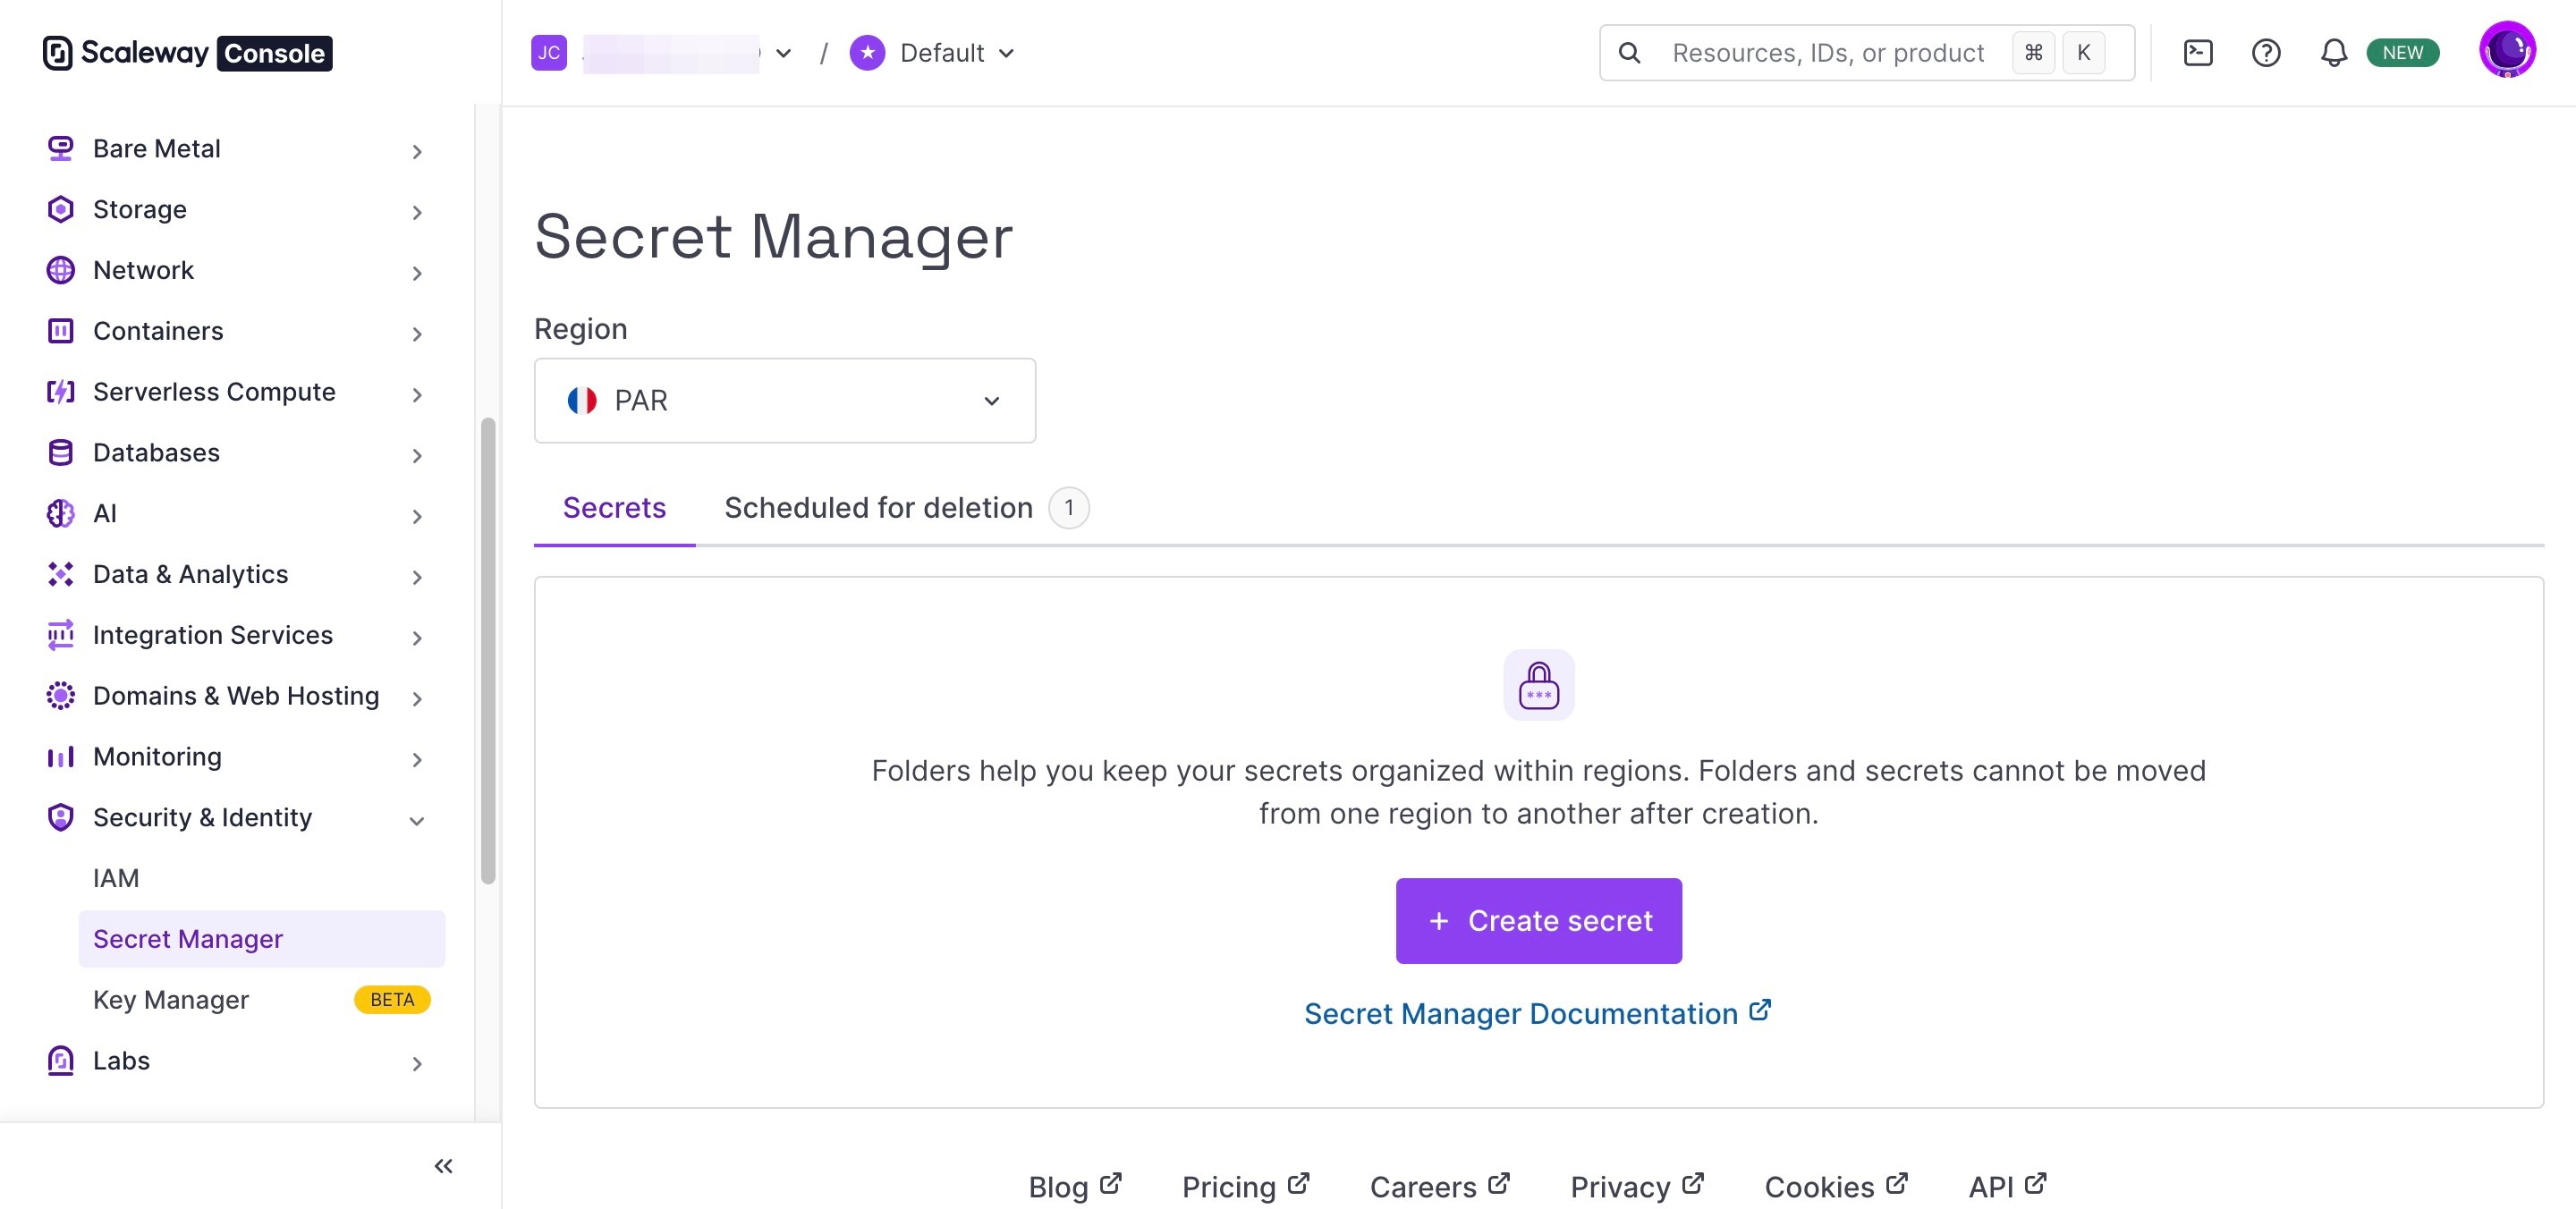Viewport: 2576px width, 1209px height.
Task: Open the Blog footer link
Action: pos(1075,1187)
